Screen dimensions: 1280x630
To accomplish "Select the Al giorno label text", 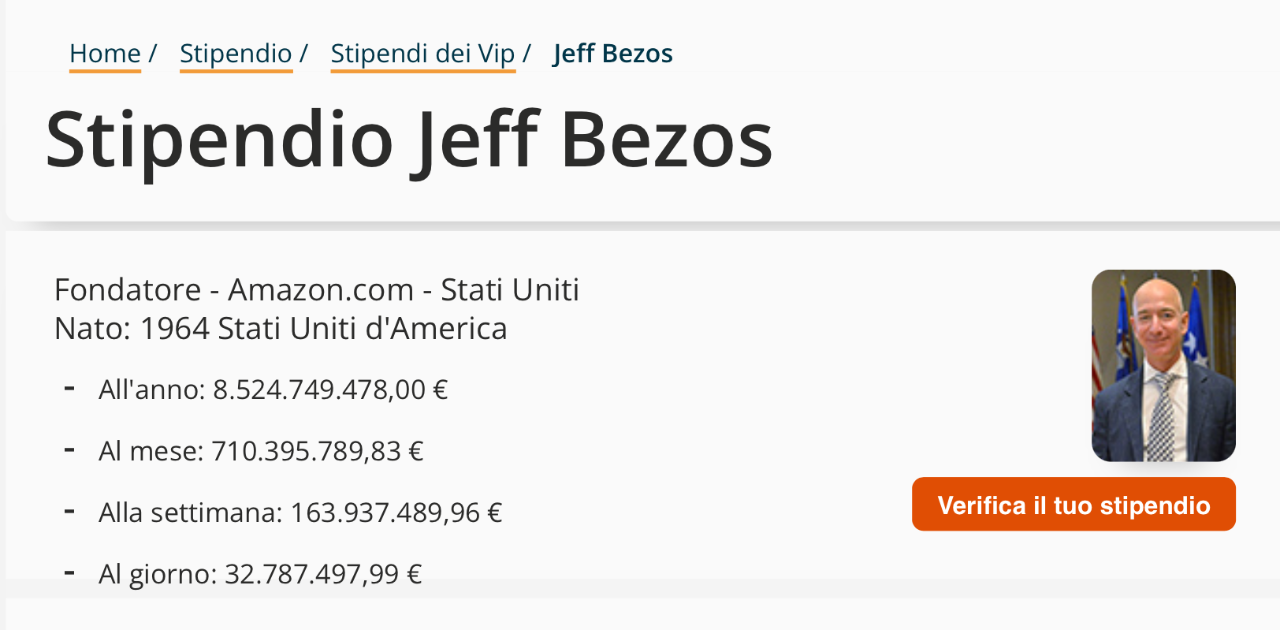I will point(158,575).
